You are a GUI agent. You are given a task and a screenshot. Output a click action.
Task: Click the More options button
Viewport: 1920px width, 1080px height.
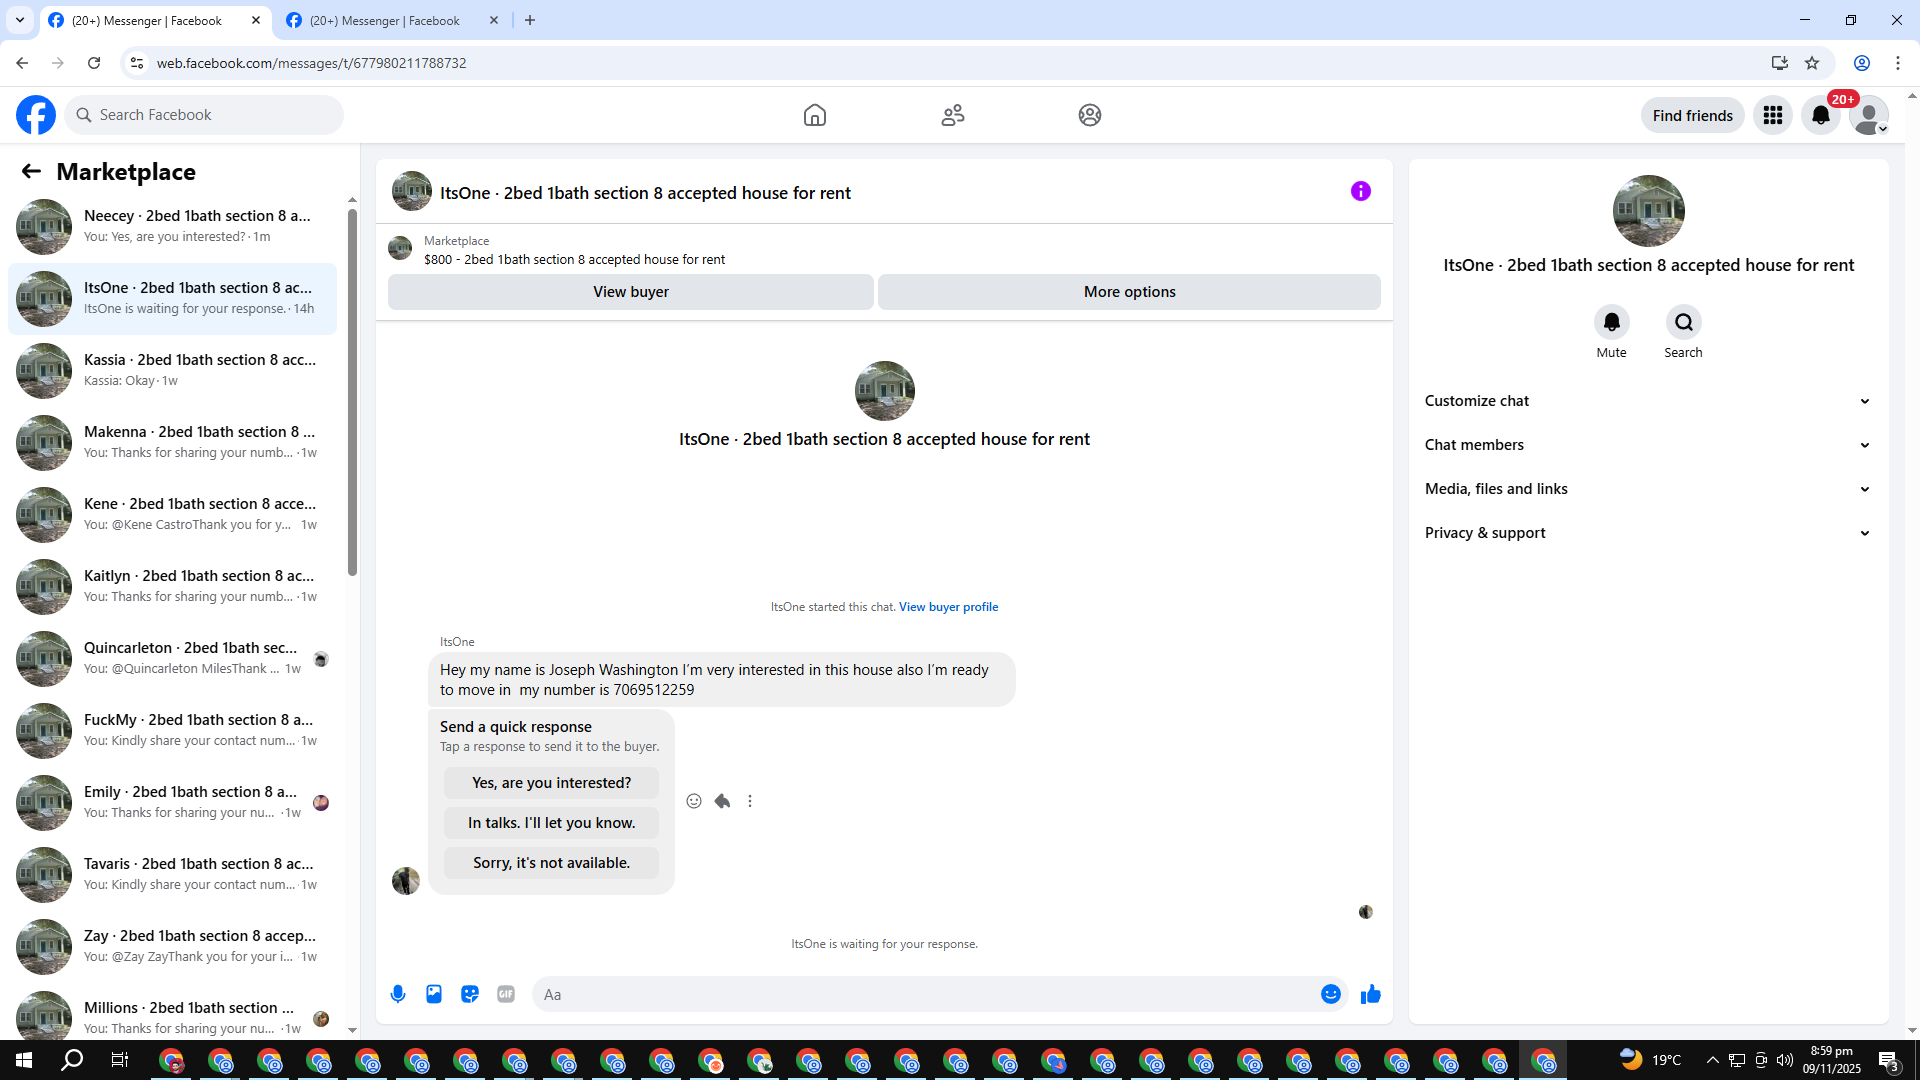tap(1130, 292)
